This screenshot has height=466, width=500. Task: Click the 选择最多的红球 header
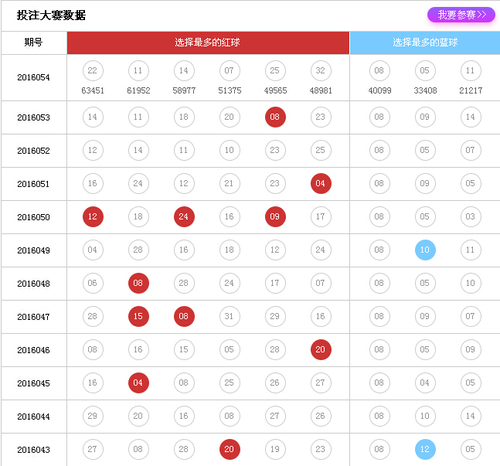click(208, 43)
